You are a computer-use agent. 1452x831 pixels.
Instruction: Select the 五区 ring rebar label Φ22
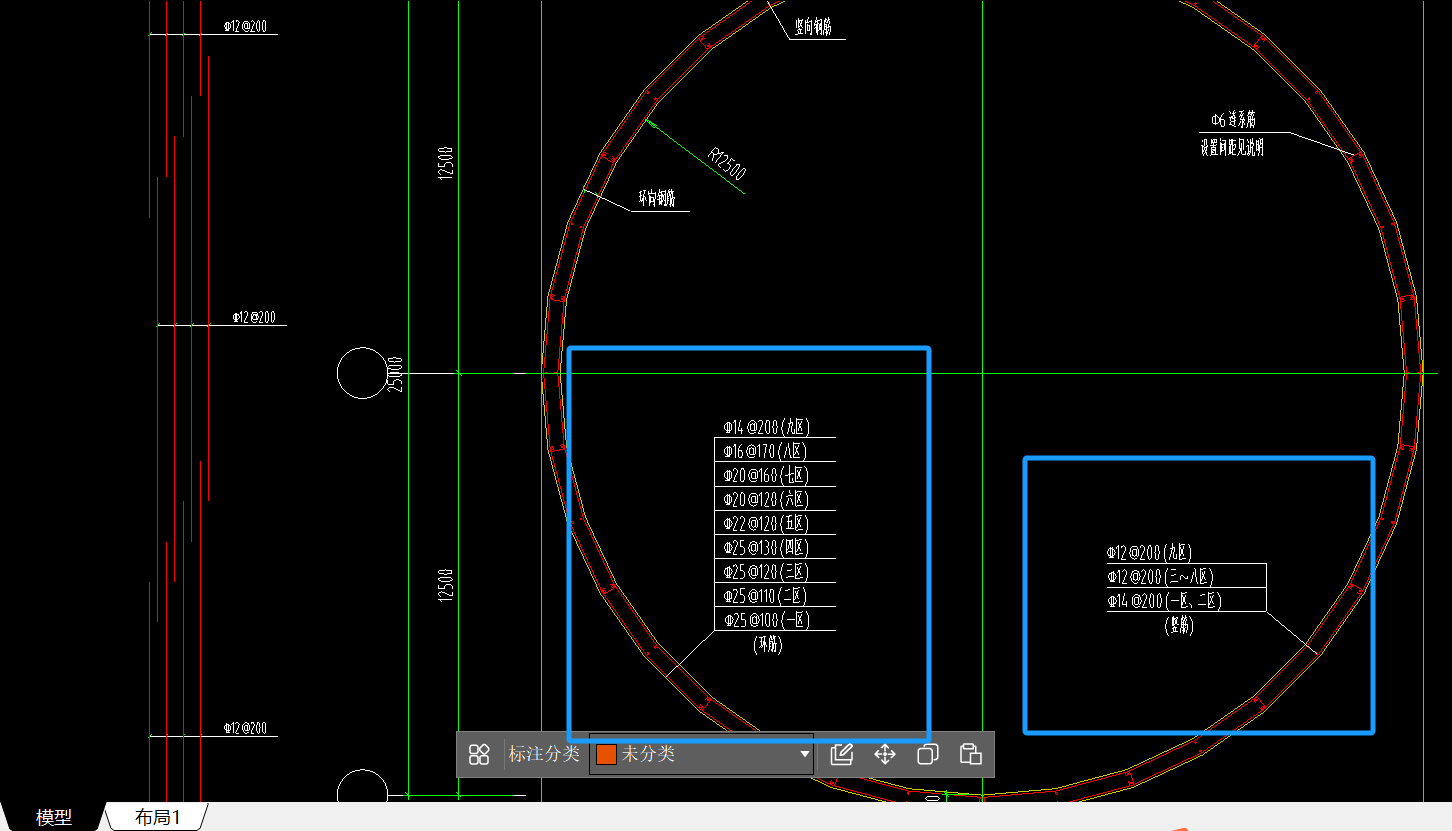coord(766,523)
